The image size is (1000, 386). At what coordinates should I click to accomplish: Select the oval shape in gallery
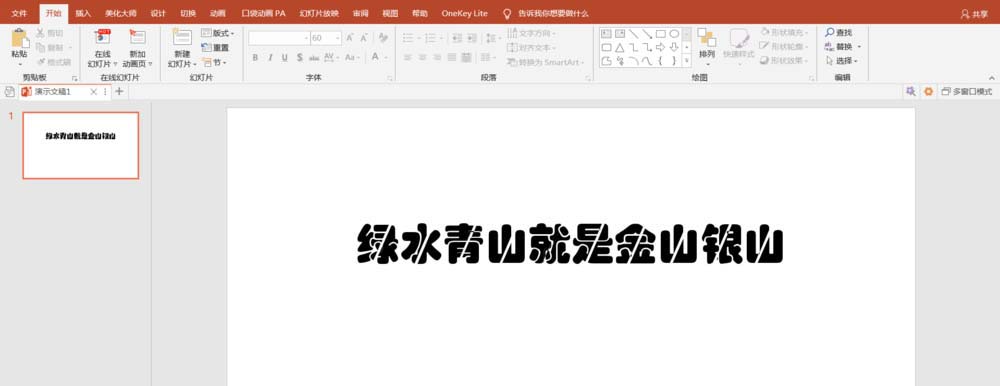point(674,34)
